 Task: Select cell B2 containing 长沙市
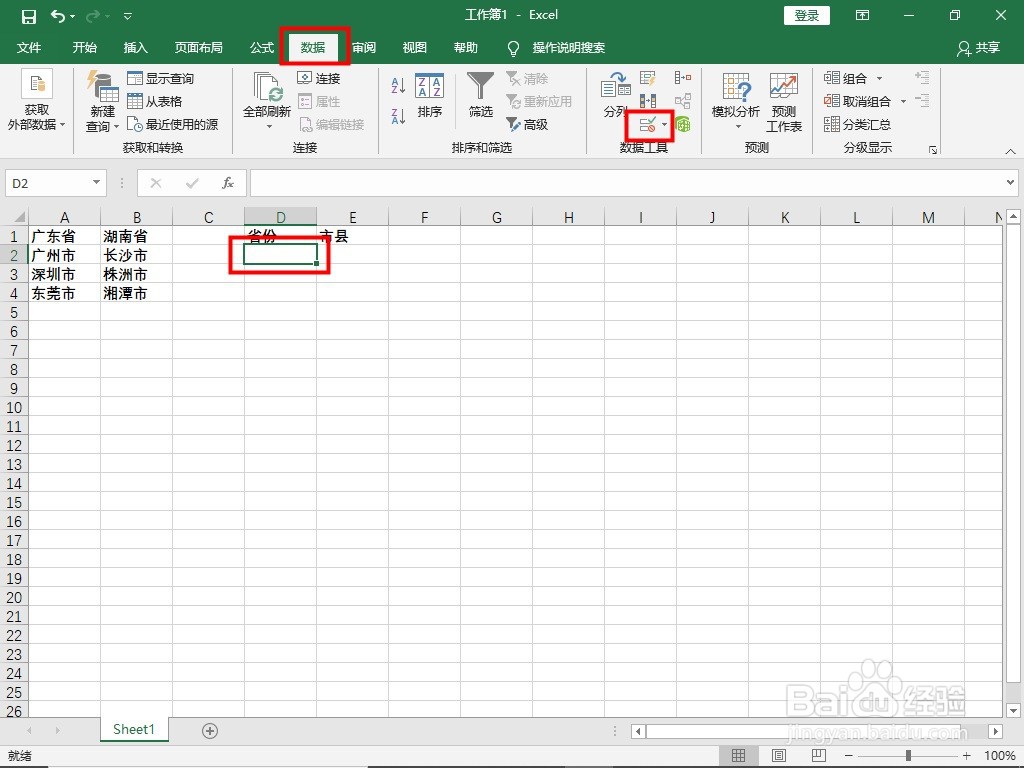pyautogui.click(x=136, y=255)
